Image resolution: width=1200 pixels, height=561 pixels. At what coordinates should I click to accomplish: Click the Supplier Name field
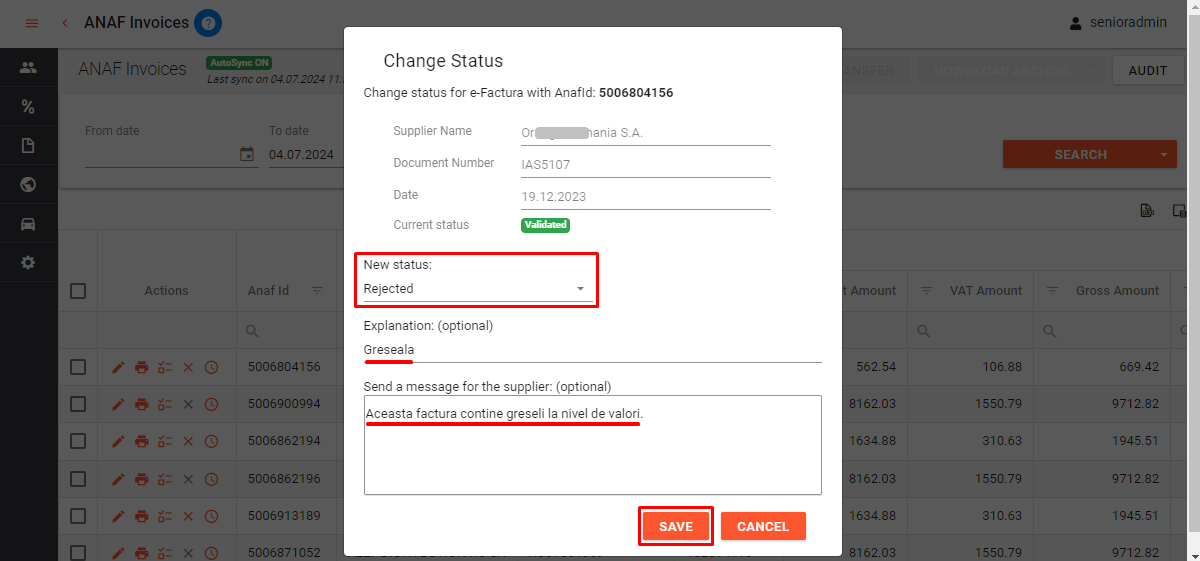pyautogui.click(x=646, y=132)
